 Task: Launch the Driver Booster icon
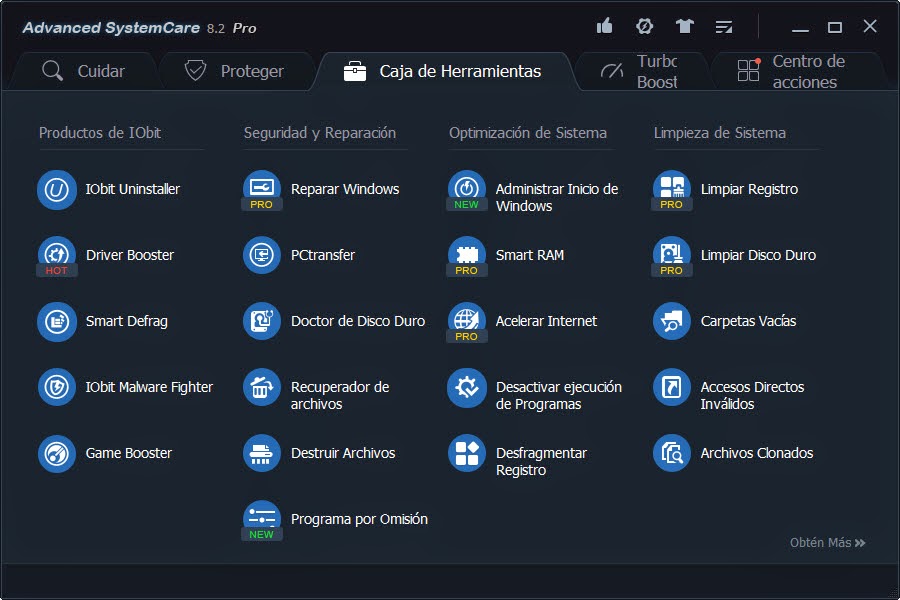tap(57, 256)
